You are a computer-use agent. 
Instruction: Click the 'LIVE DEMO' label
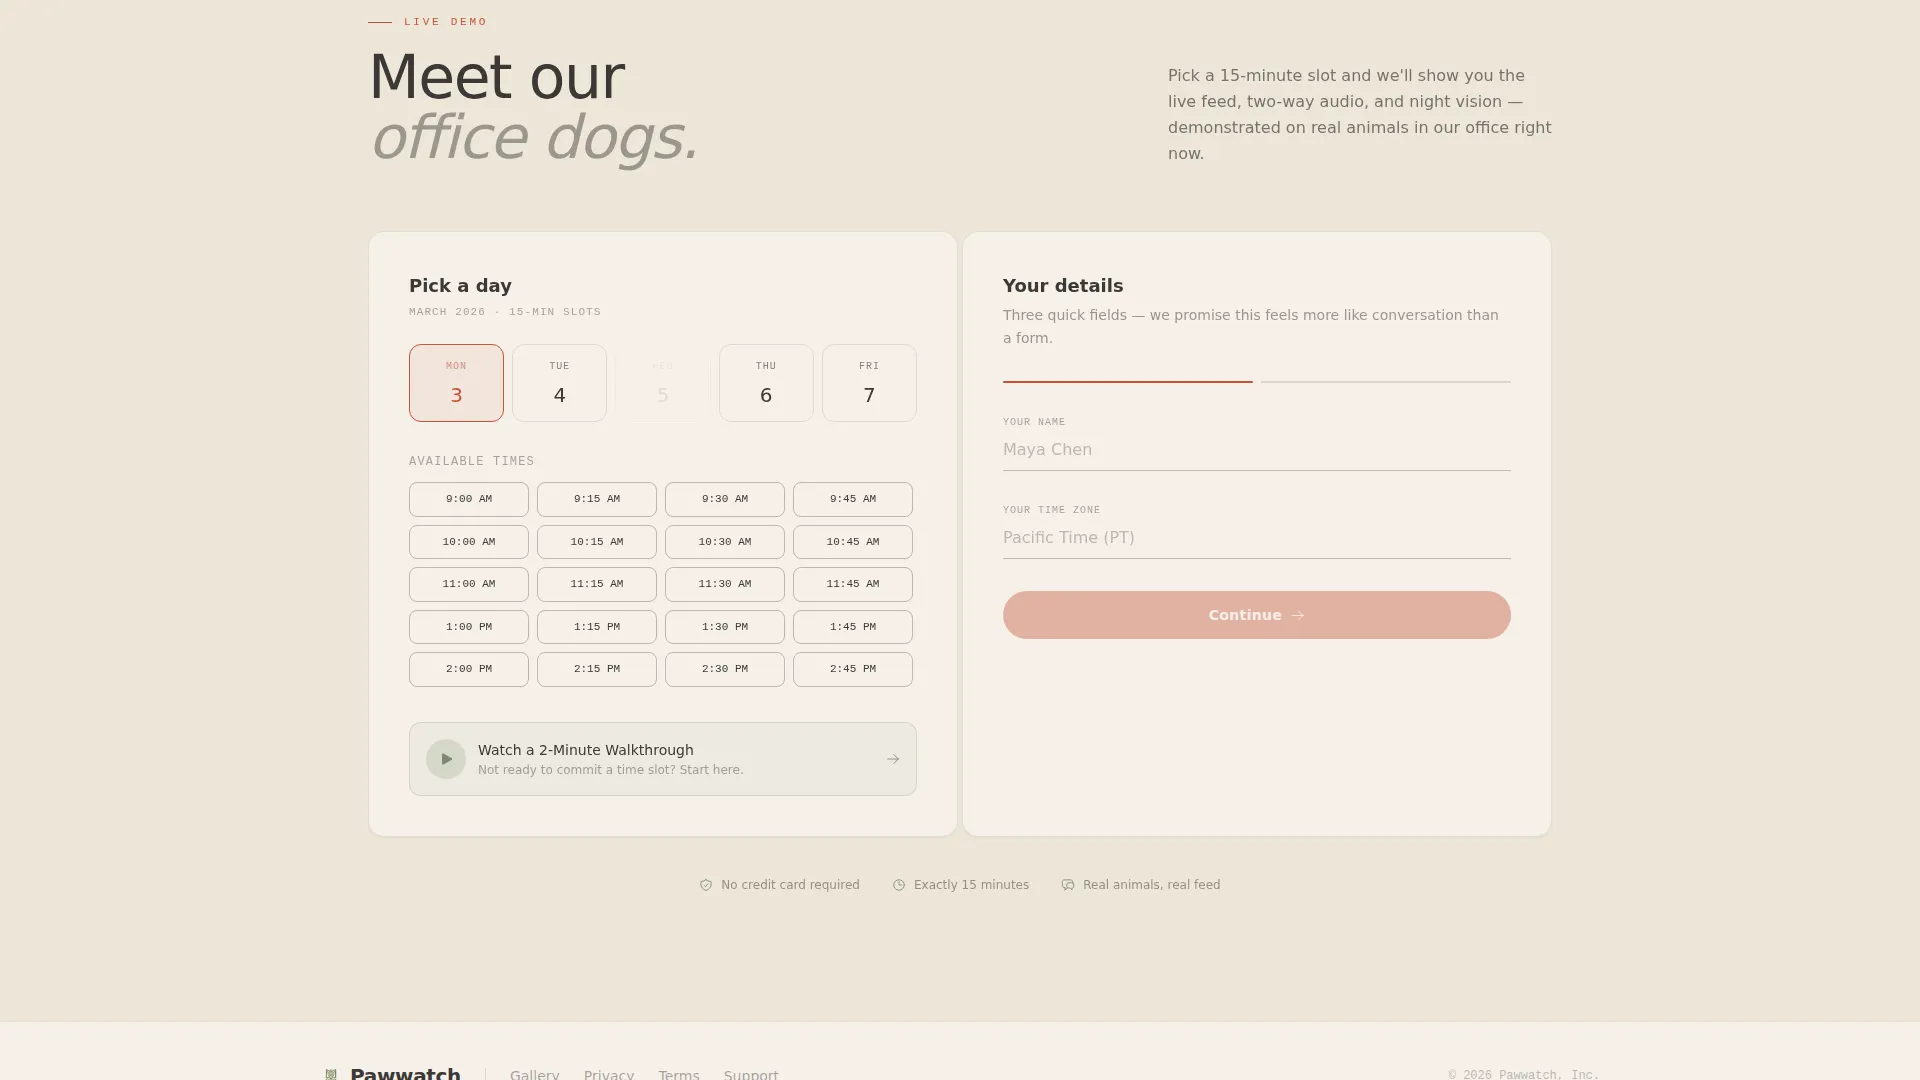click(x=446, y=22)
